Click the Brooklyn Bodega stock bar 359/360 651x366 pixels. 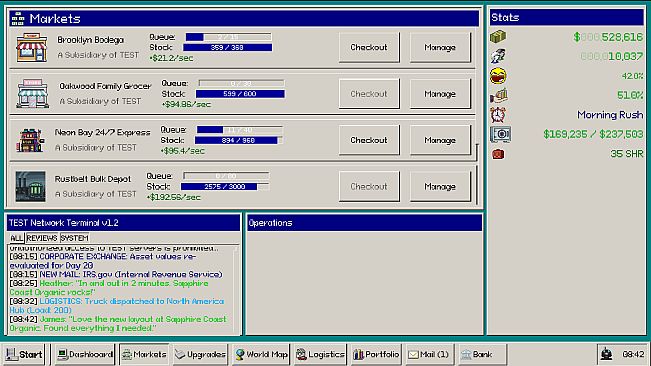(x=228, y=47)
